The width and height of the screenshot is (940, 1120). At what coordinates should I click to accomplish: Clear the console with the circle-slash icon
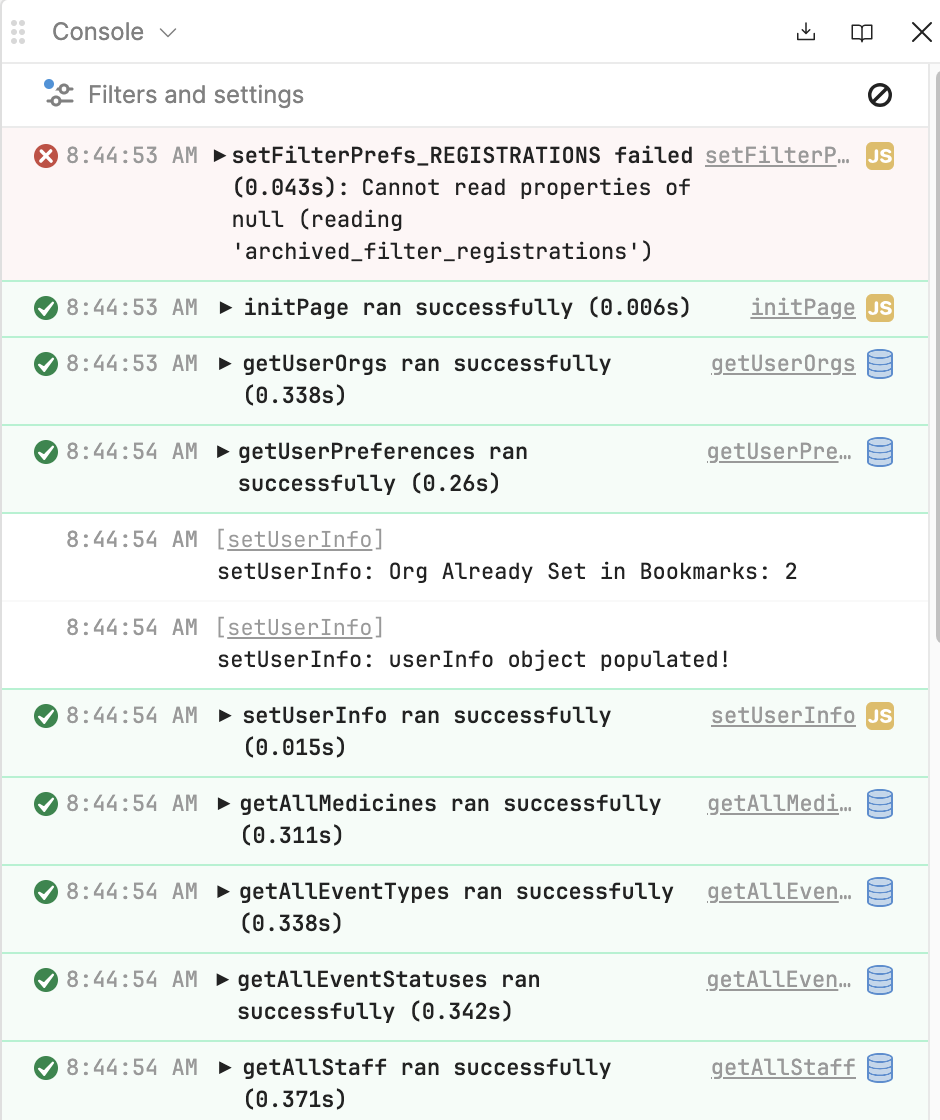click(879, 95)
